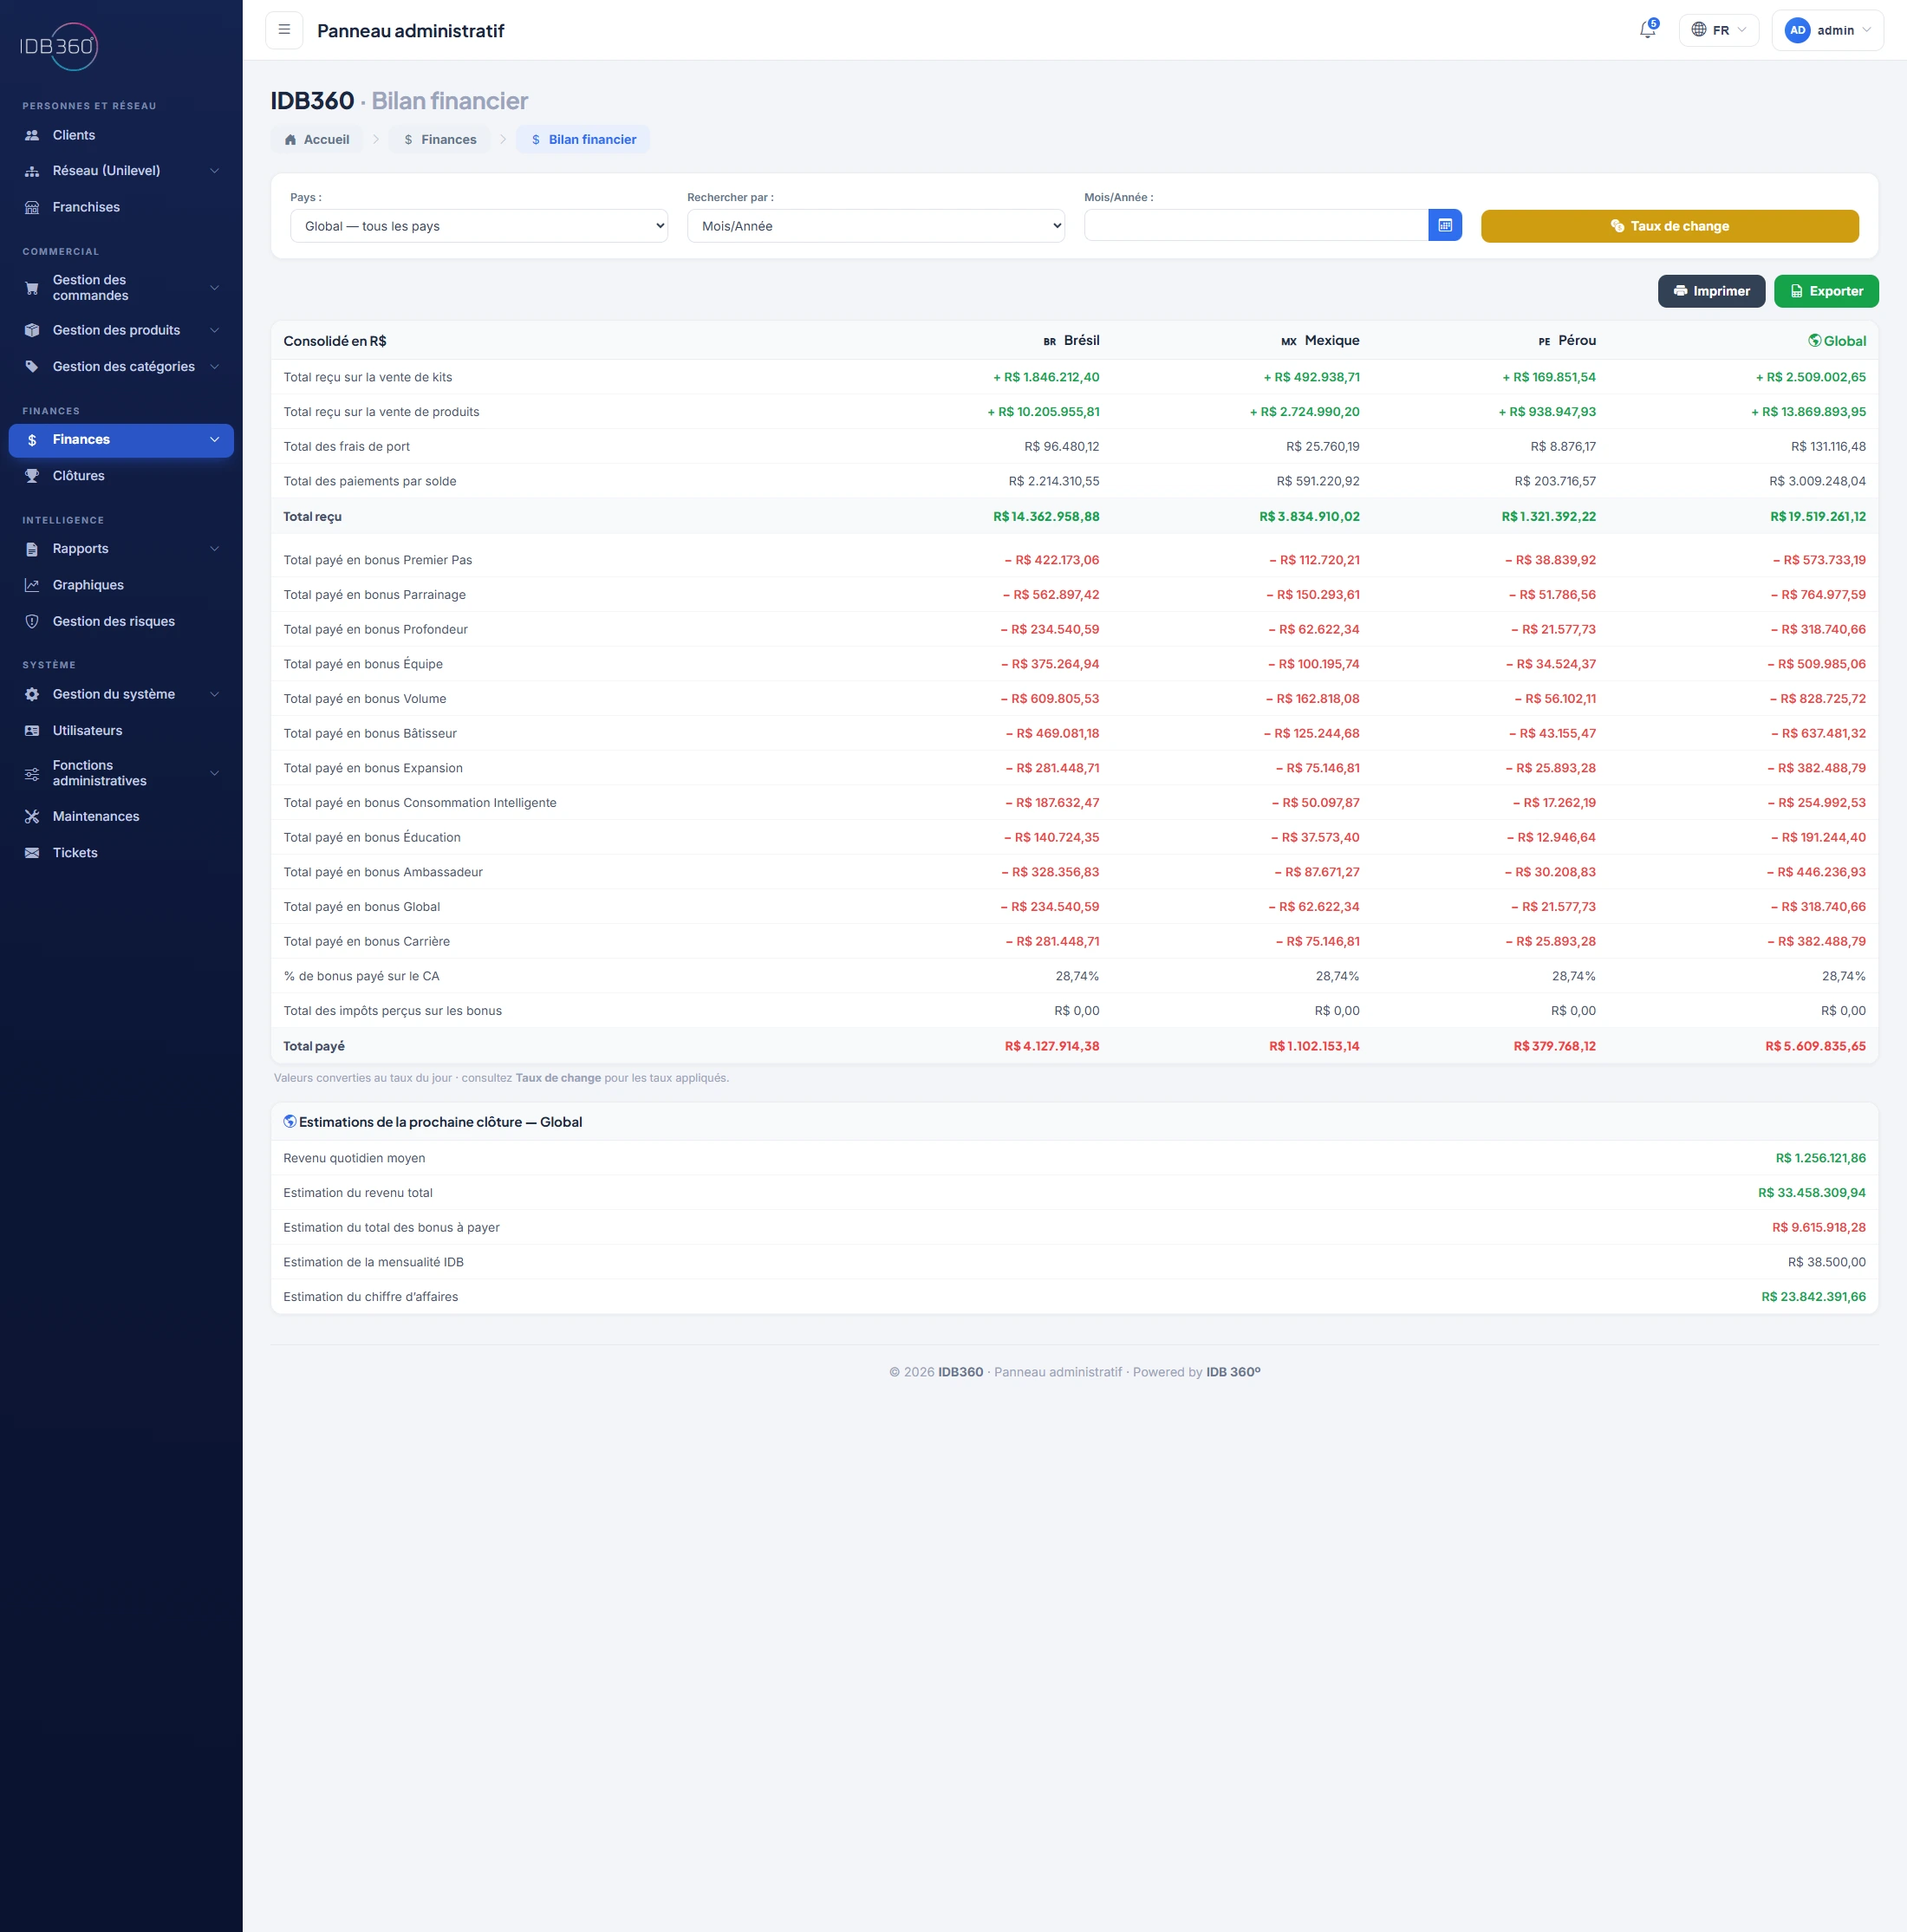This screenshot has width=1907, height=1932.
Task: Open the admin account menu
Action: pyautogui.click(x=1827, y=30)
